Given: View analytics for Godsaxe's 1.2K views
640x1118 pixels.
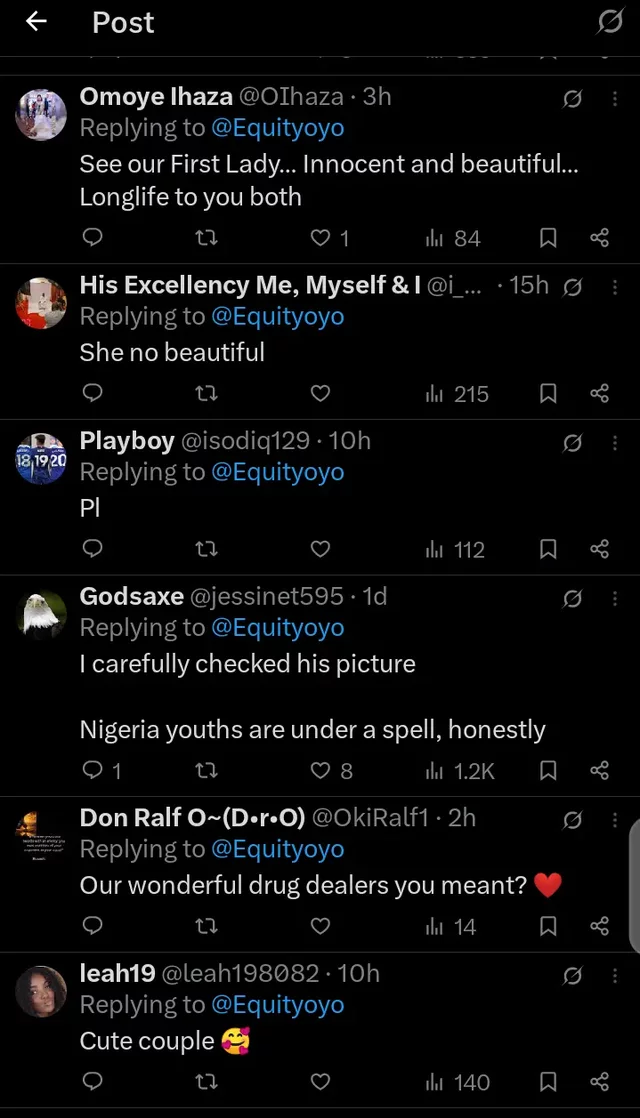Looking at the screenshot, I should [460, 770].
